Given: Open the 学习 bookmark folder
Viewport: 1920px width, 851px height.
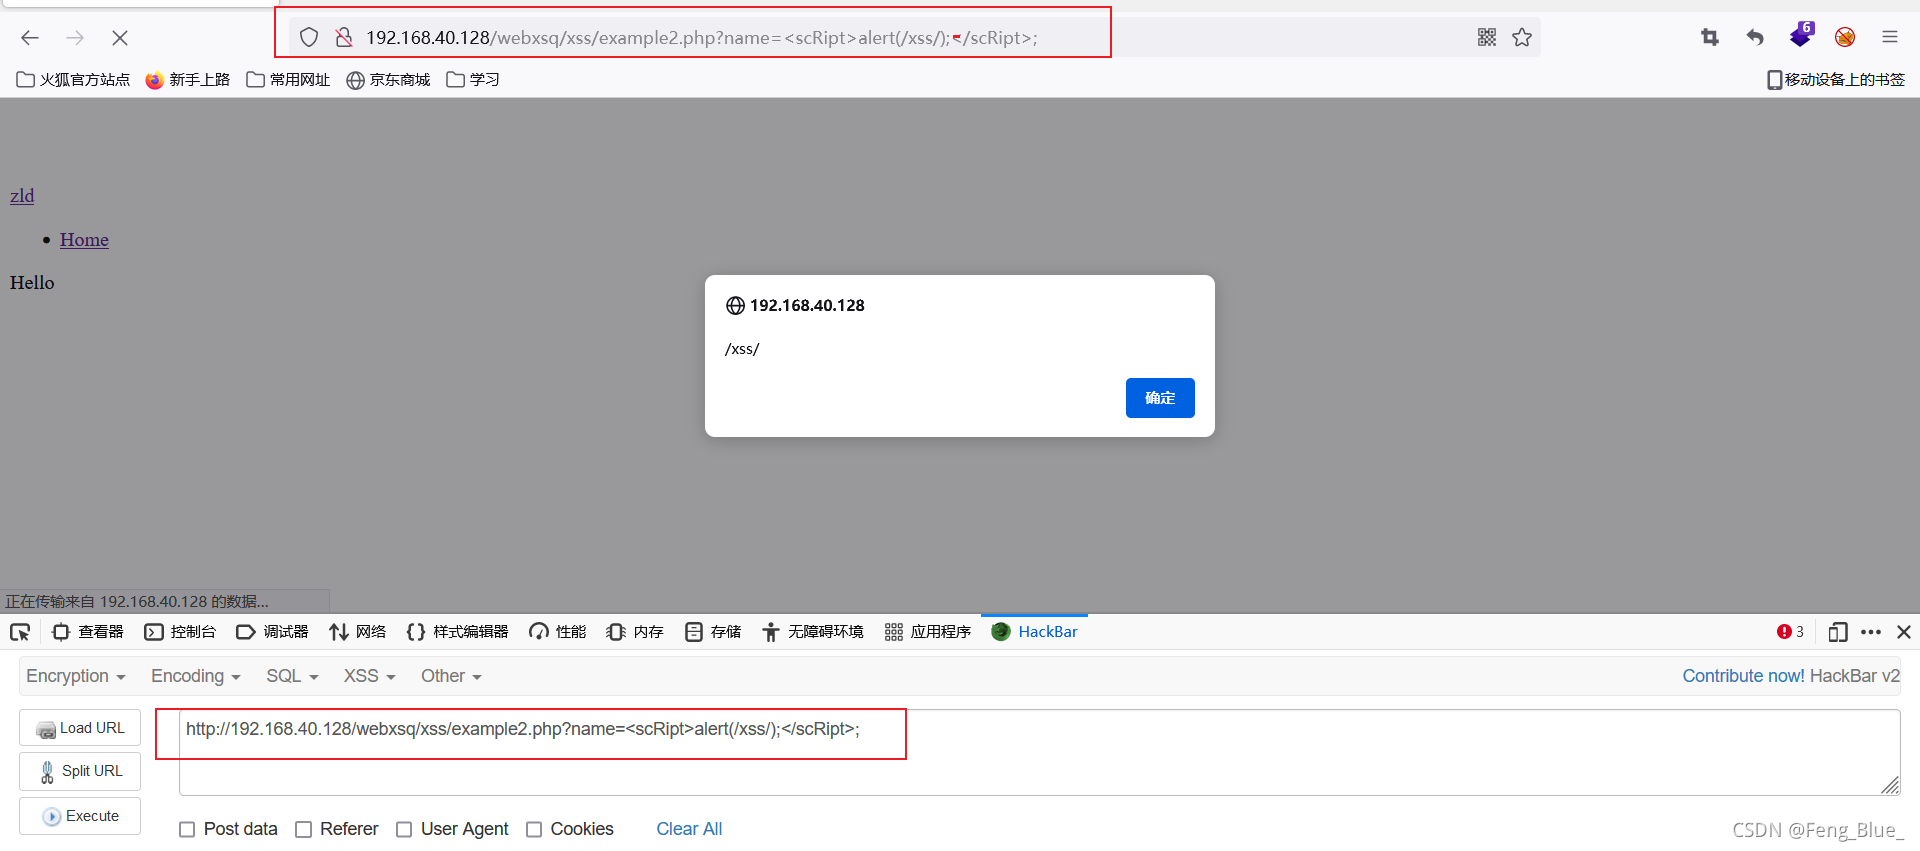Looking at the screenshot, I should [473, 80].
